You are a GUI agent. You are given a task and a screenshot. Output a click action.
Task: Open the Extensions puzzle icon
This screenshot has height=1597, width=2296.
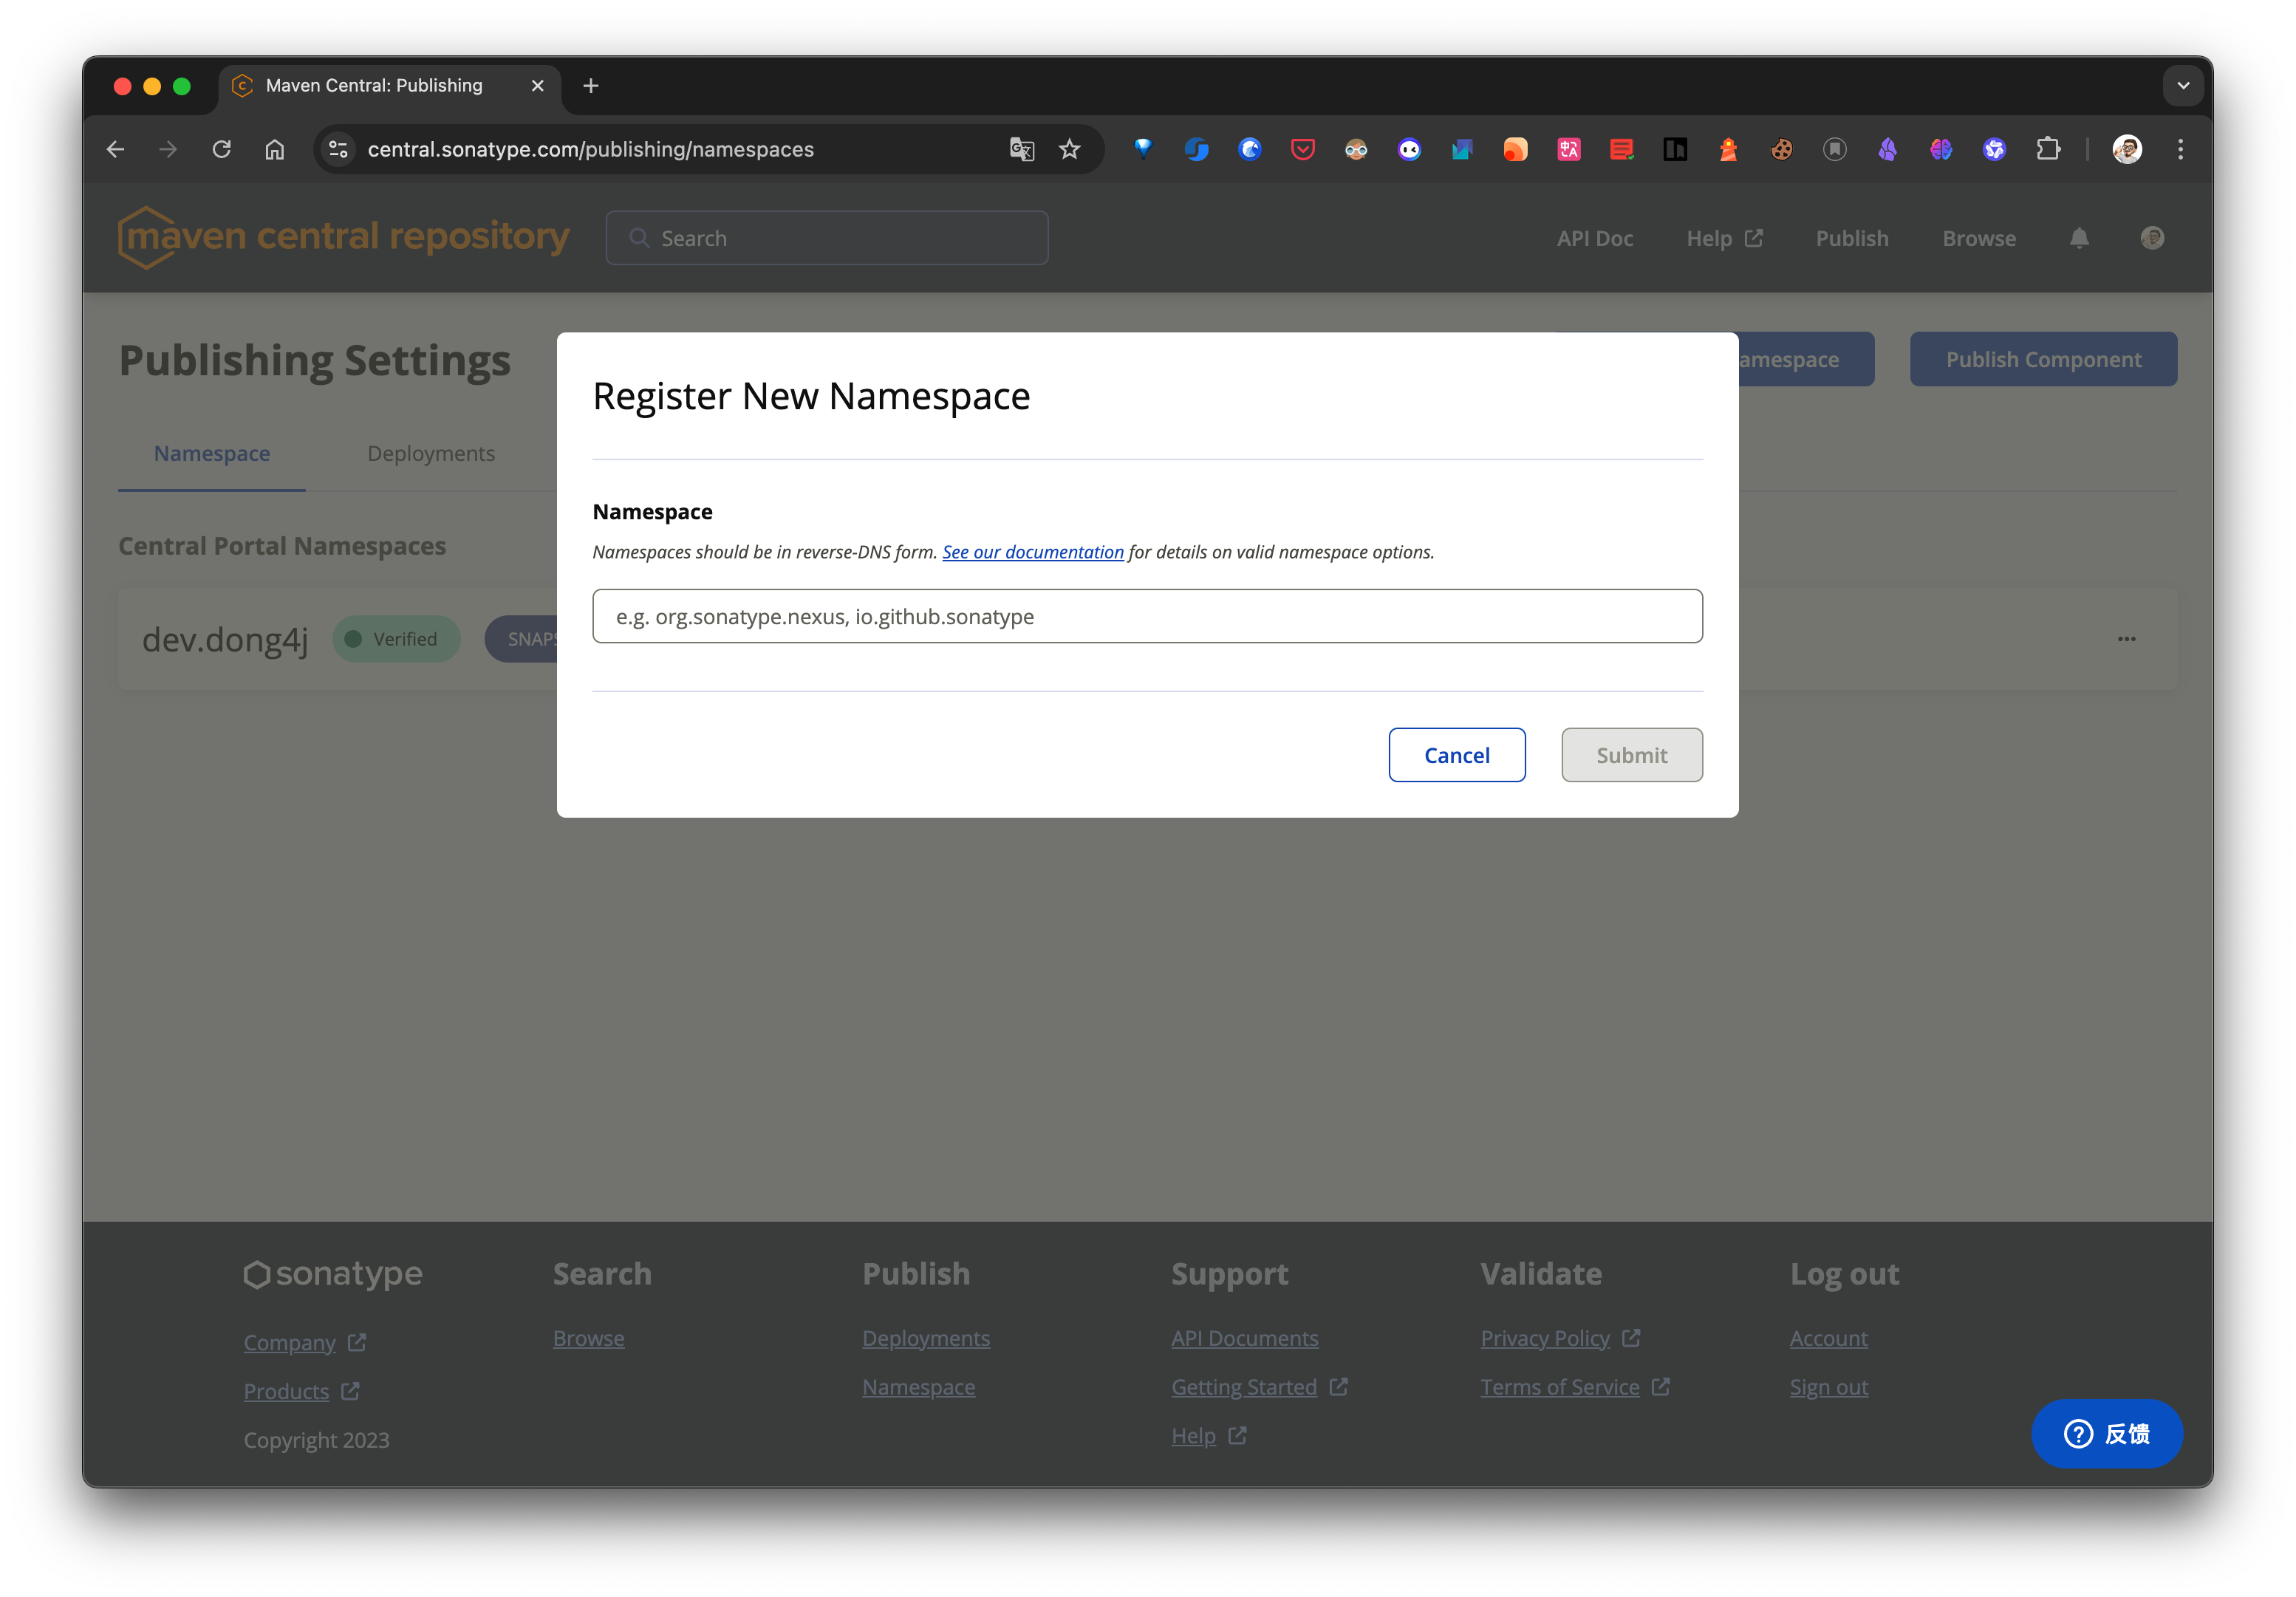2047,149
